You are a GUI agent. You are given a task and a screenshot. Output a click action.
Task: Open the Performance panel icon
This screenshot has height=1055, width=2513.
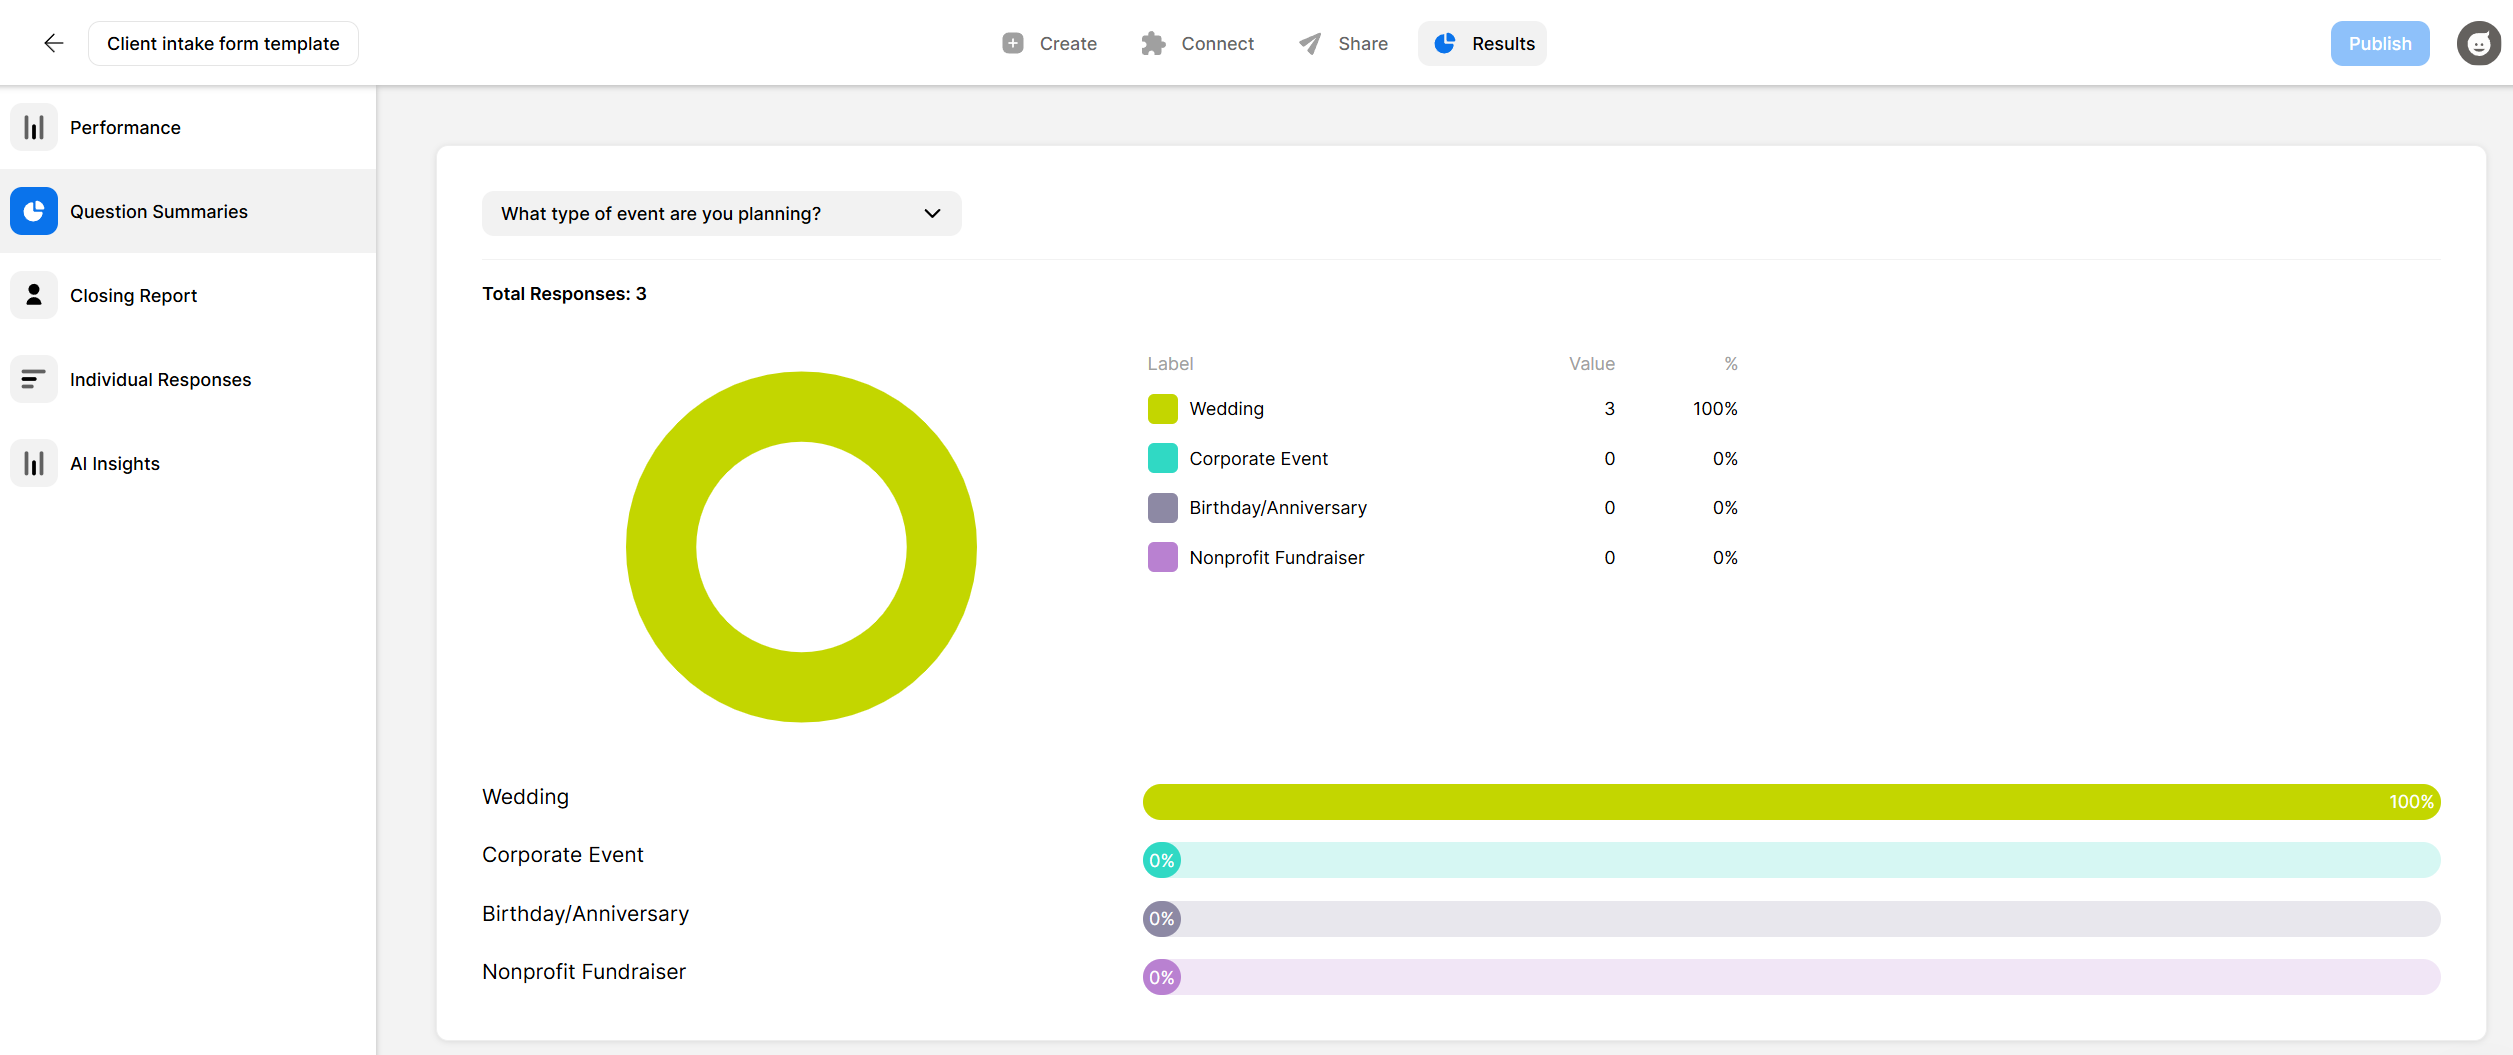pyautogui.click(x=34, y=127)
